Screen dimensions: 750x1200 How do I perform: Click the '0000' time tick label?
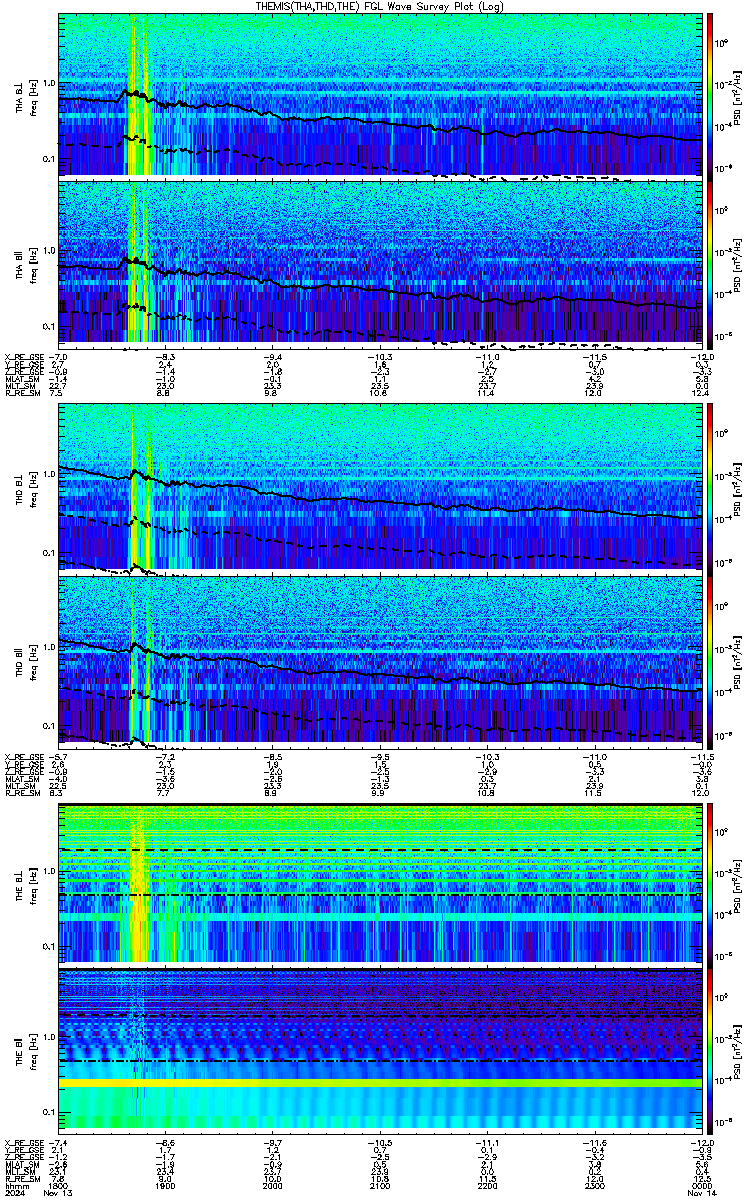pyautogui.click(x=701, y=1186)
